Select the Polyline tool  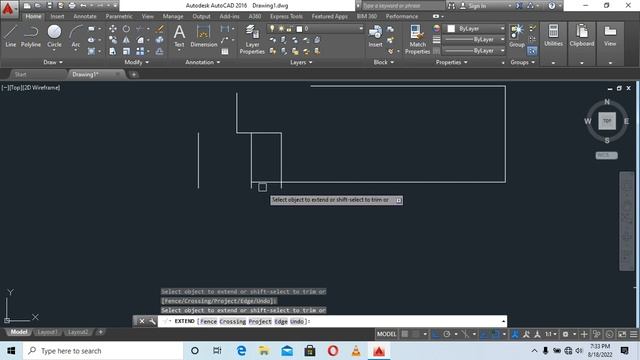[31, 36]
